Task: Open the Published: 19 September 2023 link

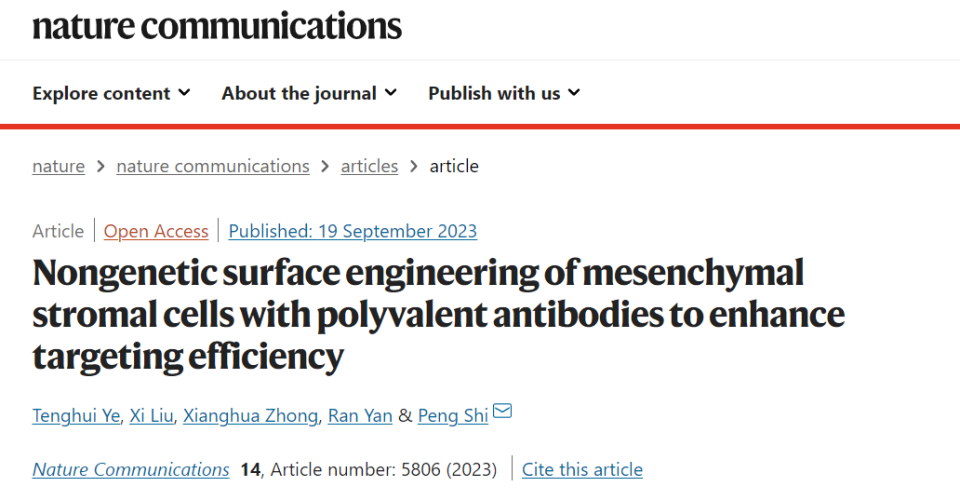Action: 352,231
